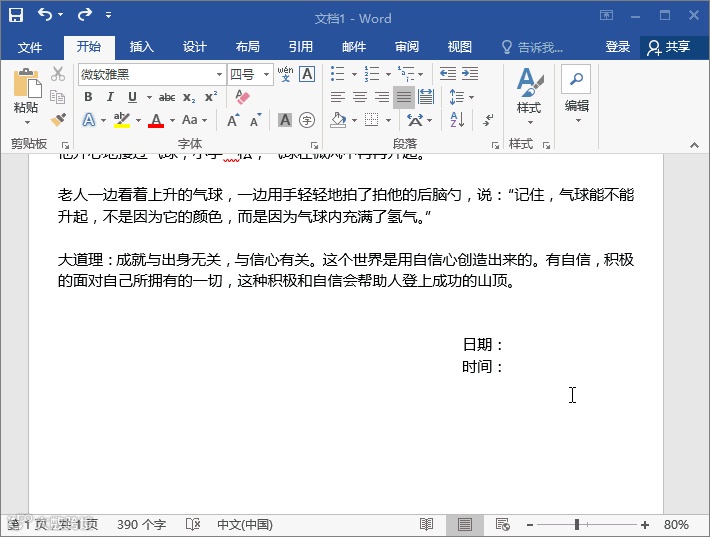Apply bullet list formatting
710x537 pixels.
(338, 74)
